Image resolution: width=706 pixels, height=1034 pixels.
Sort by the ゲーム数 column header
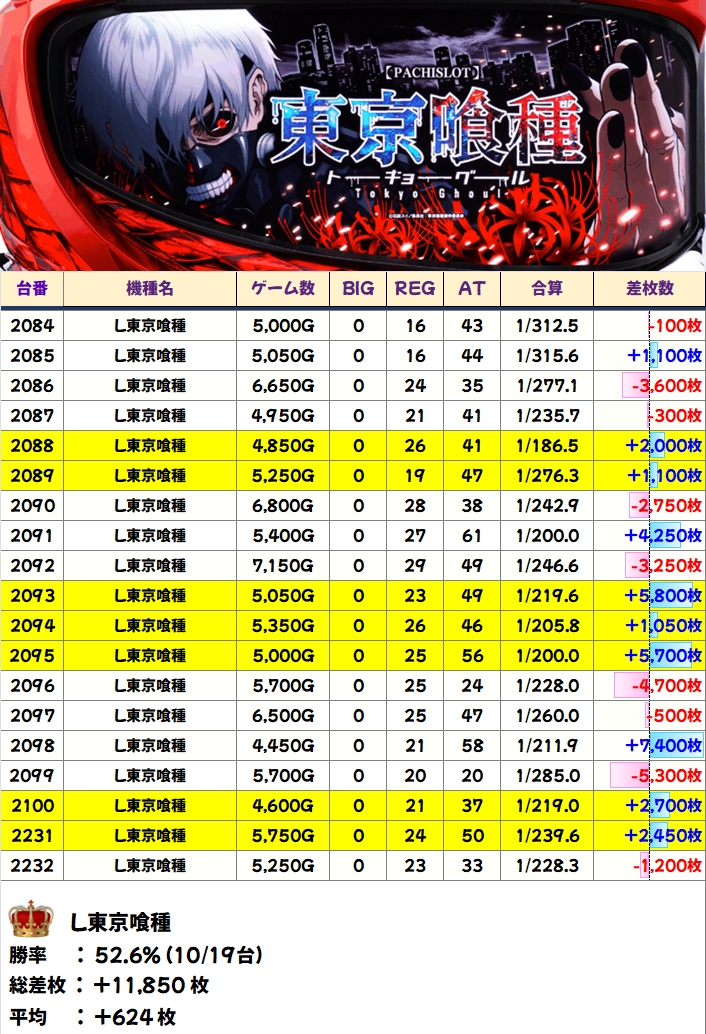(x=283, y=288)
